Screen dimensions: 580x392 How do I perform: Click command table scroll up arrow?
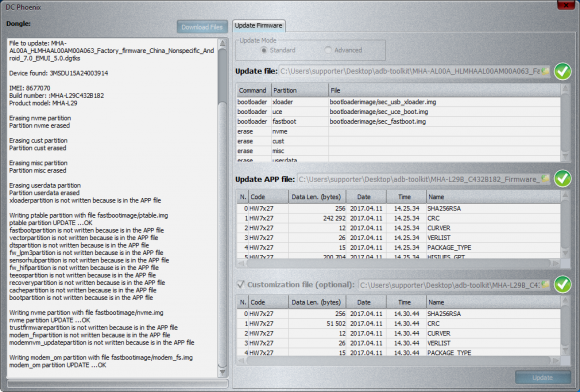565,89
